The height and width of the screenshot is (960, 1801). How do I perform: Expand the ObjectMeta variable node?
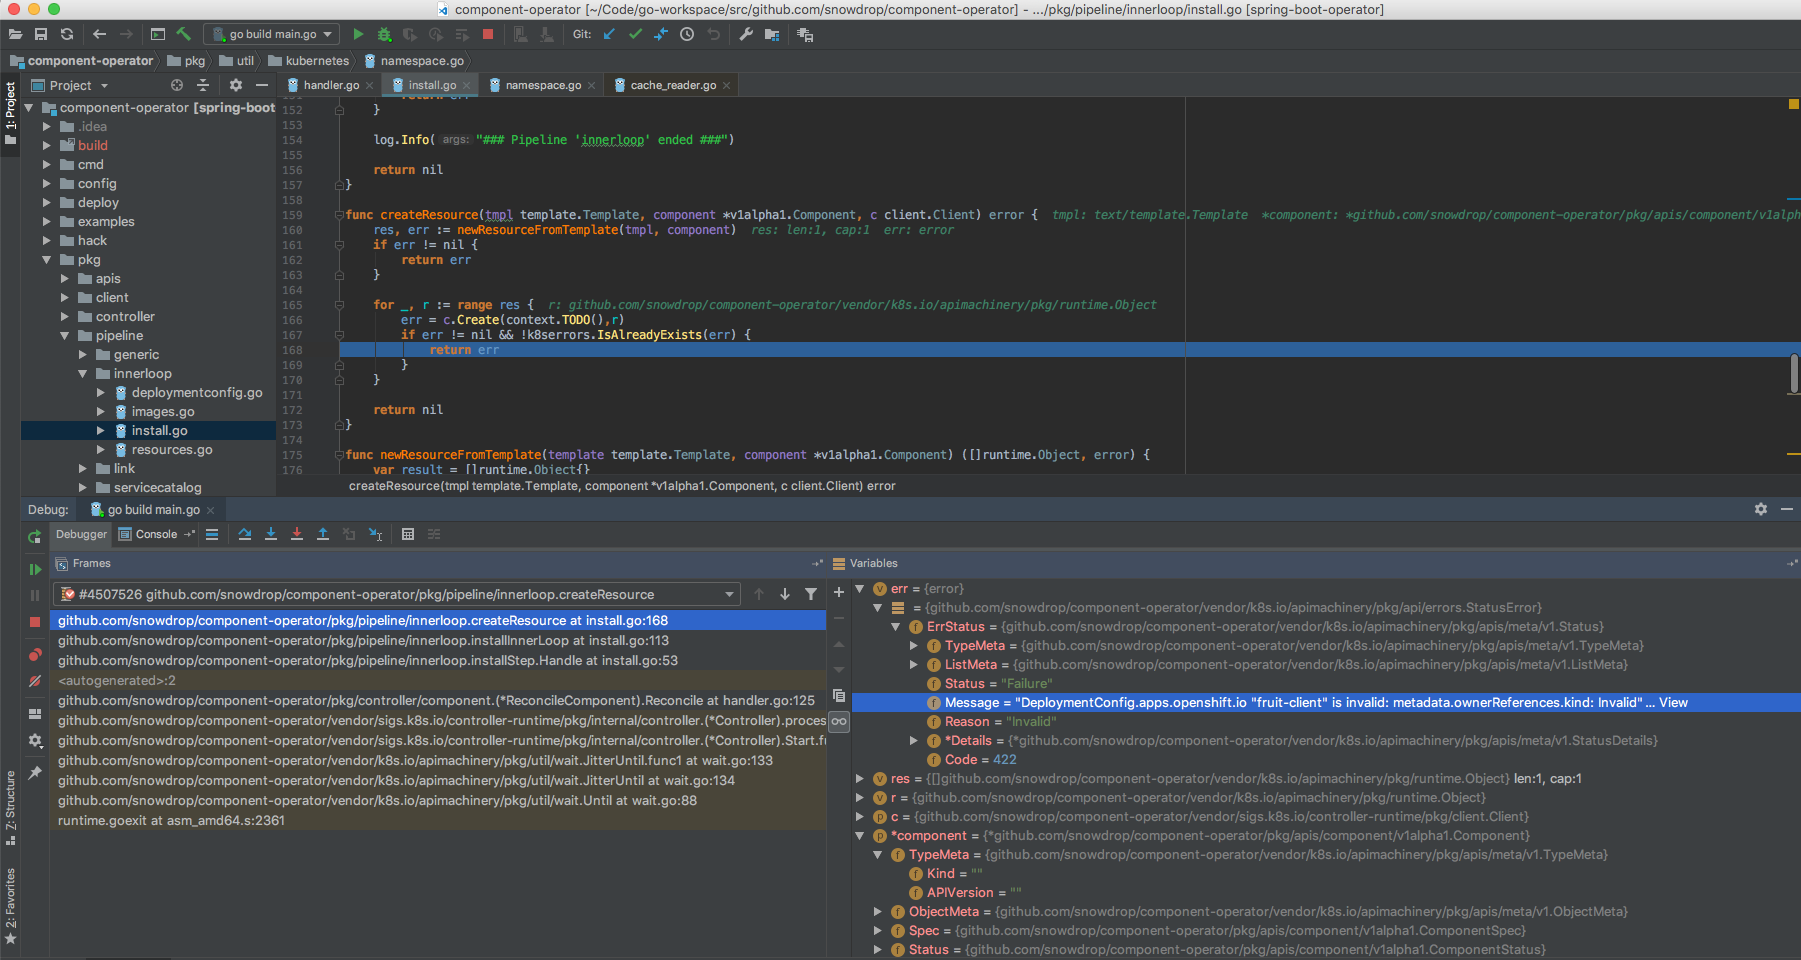[877, 912]
